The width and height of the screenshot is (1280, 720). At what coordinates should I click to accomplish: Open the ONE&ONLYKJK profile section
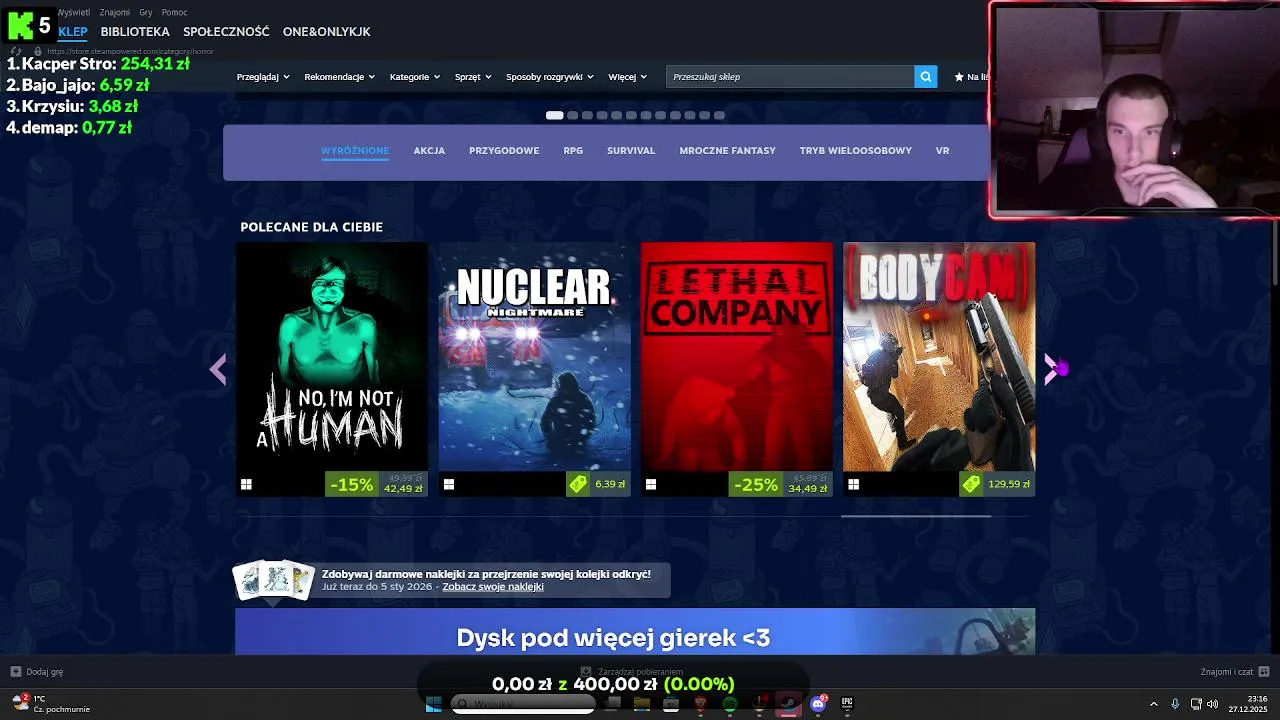tap(326, 32)
